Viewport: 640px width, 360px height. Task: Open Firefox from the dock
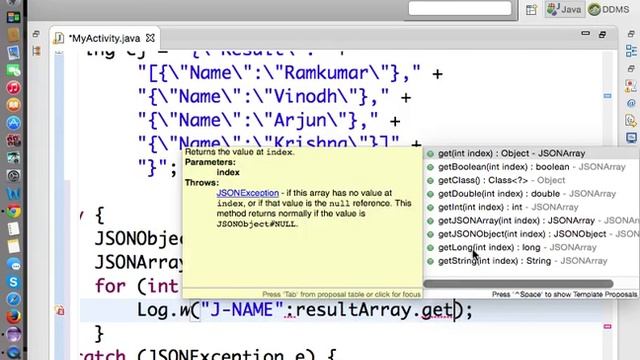coord(13,317)
